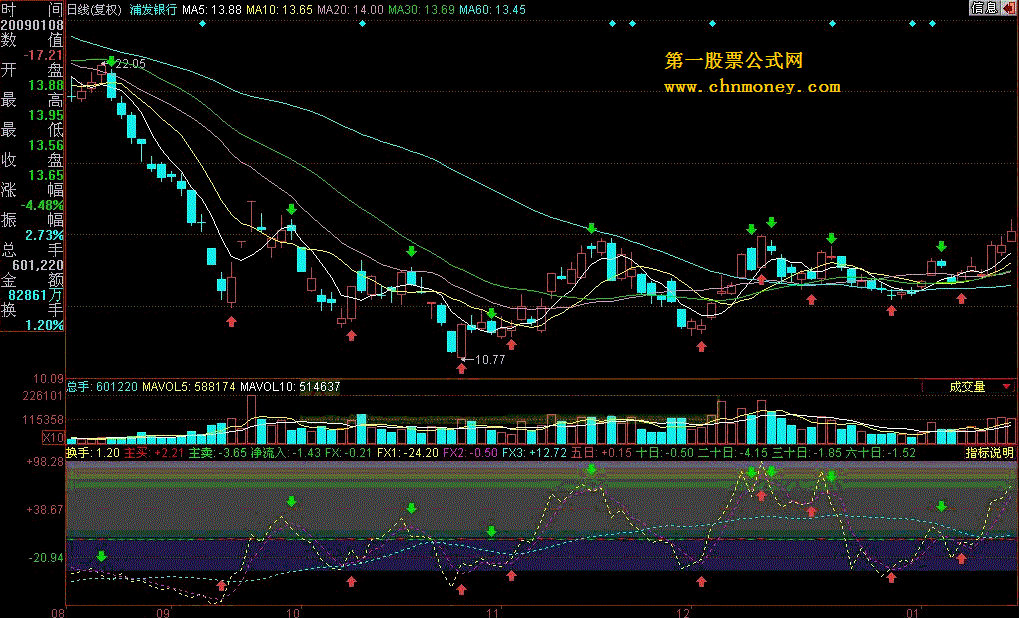
Task: Expand the red triangle beside 成交量
Action: [x=1006, y=387]
